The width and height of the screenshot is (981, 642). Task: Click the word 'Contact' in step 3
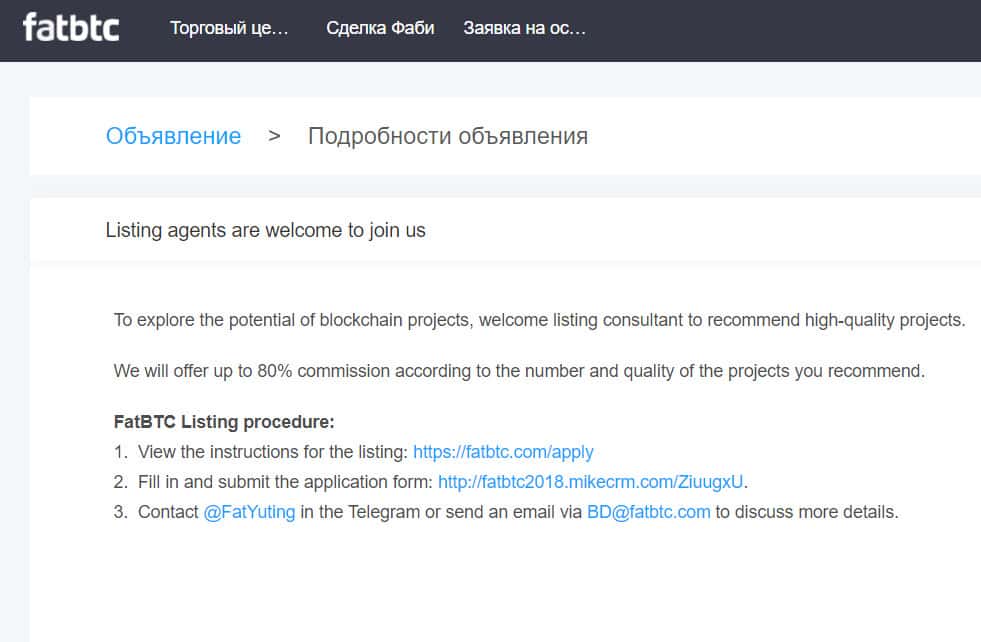point(168,513)
